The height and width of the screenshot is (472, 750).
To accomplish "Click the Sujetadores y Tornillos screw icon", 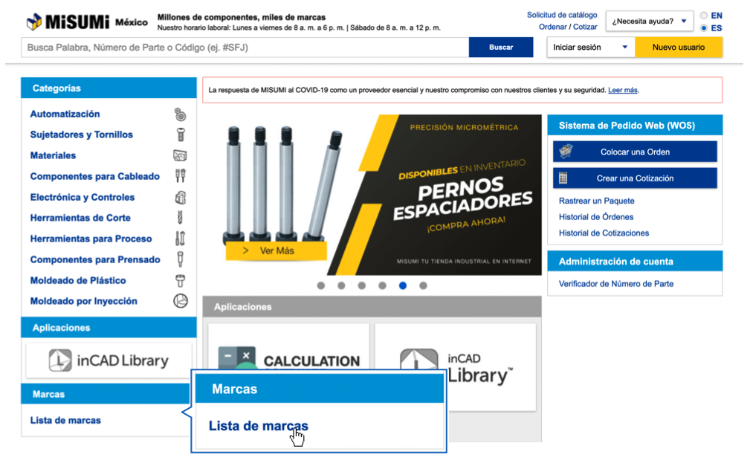I will [x=180, y=135].
